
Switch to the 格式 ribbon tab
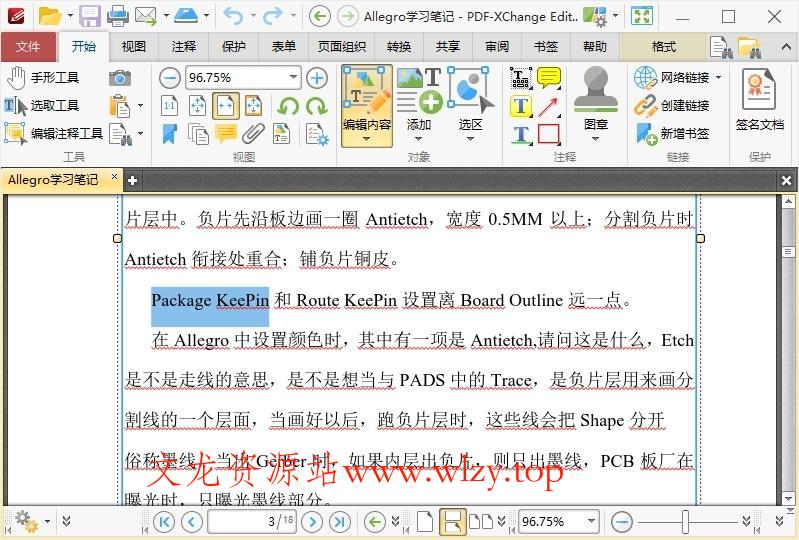coord(663,47)
